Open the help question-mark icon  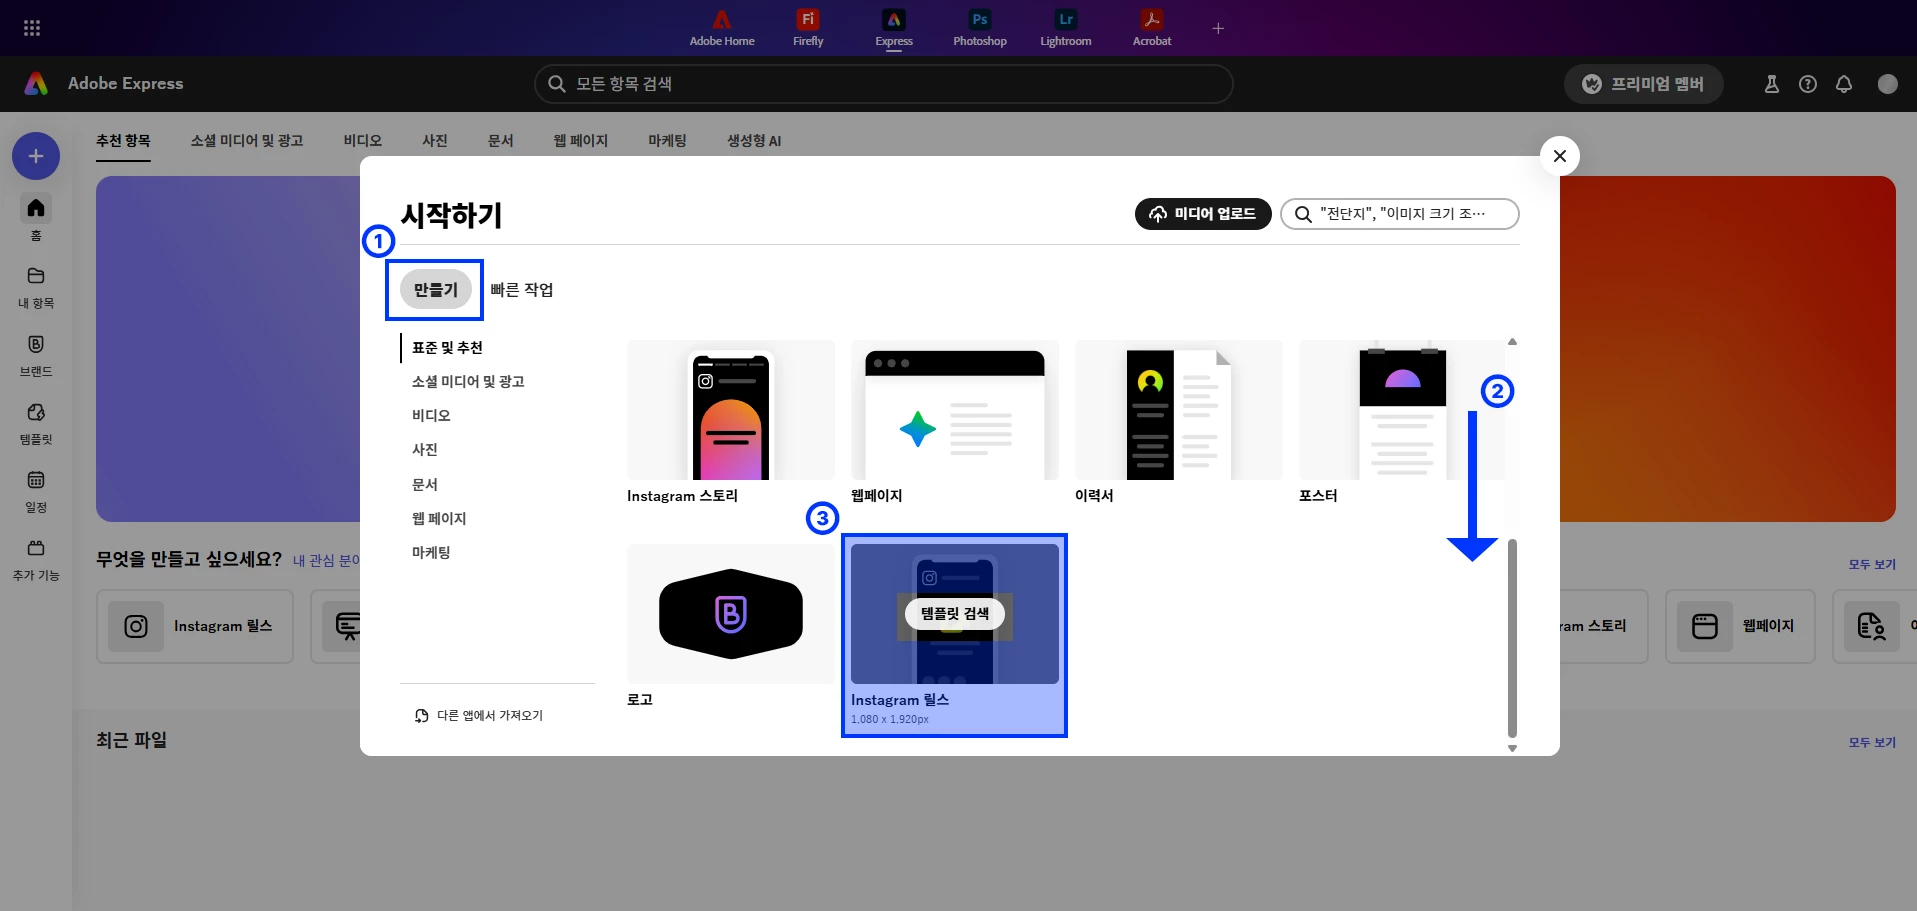click(1808, 84)
